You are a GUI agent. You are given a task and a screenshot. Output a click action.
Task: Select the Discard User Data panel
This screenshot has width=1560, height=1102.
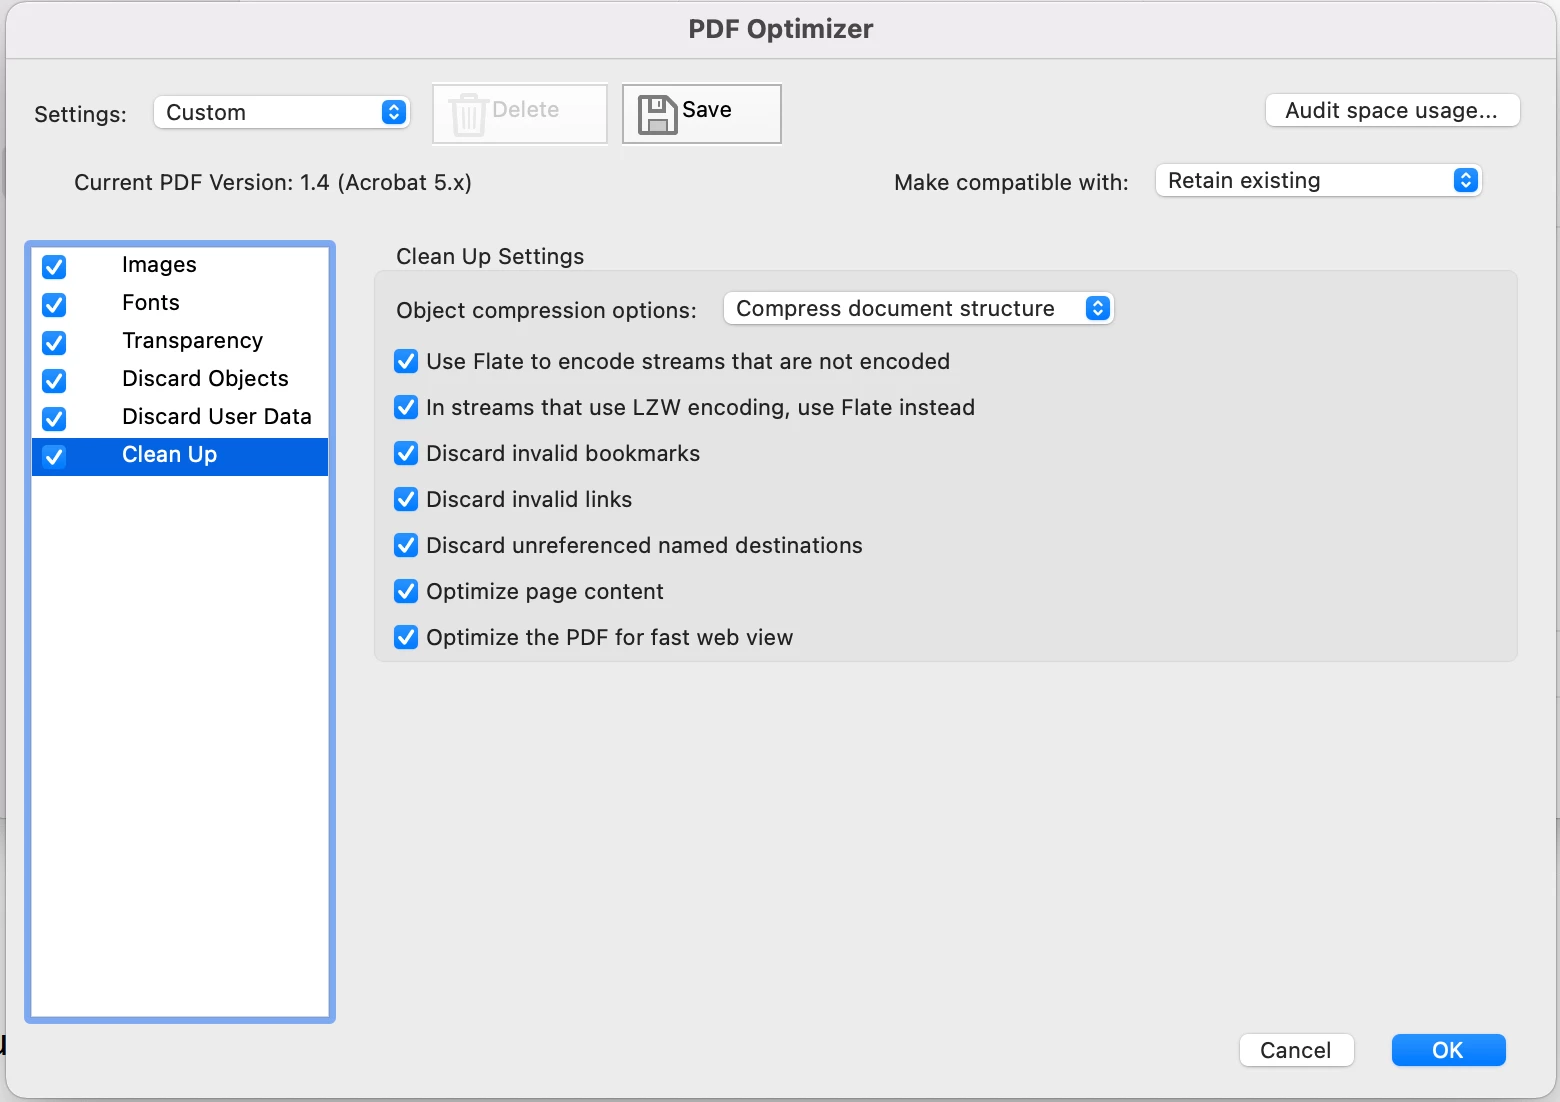click(x=180, y=417)
